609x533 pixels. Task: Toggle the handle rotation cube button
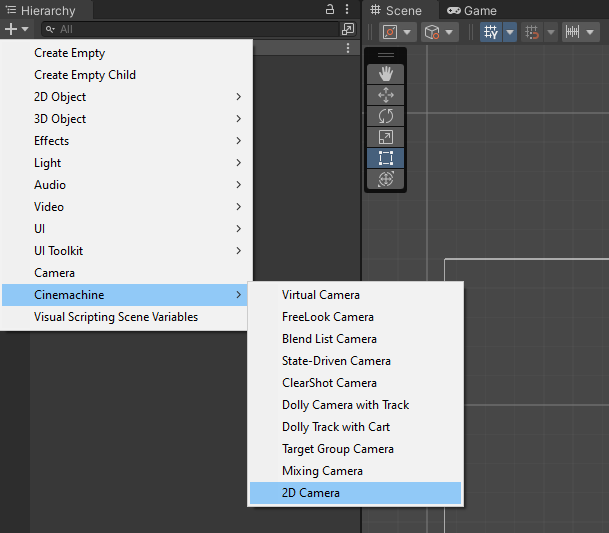pyautogui.click(x=432, y=32)
